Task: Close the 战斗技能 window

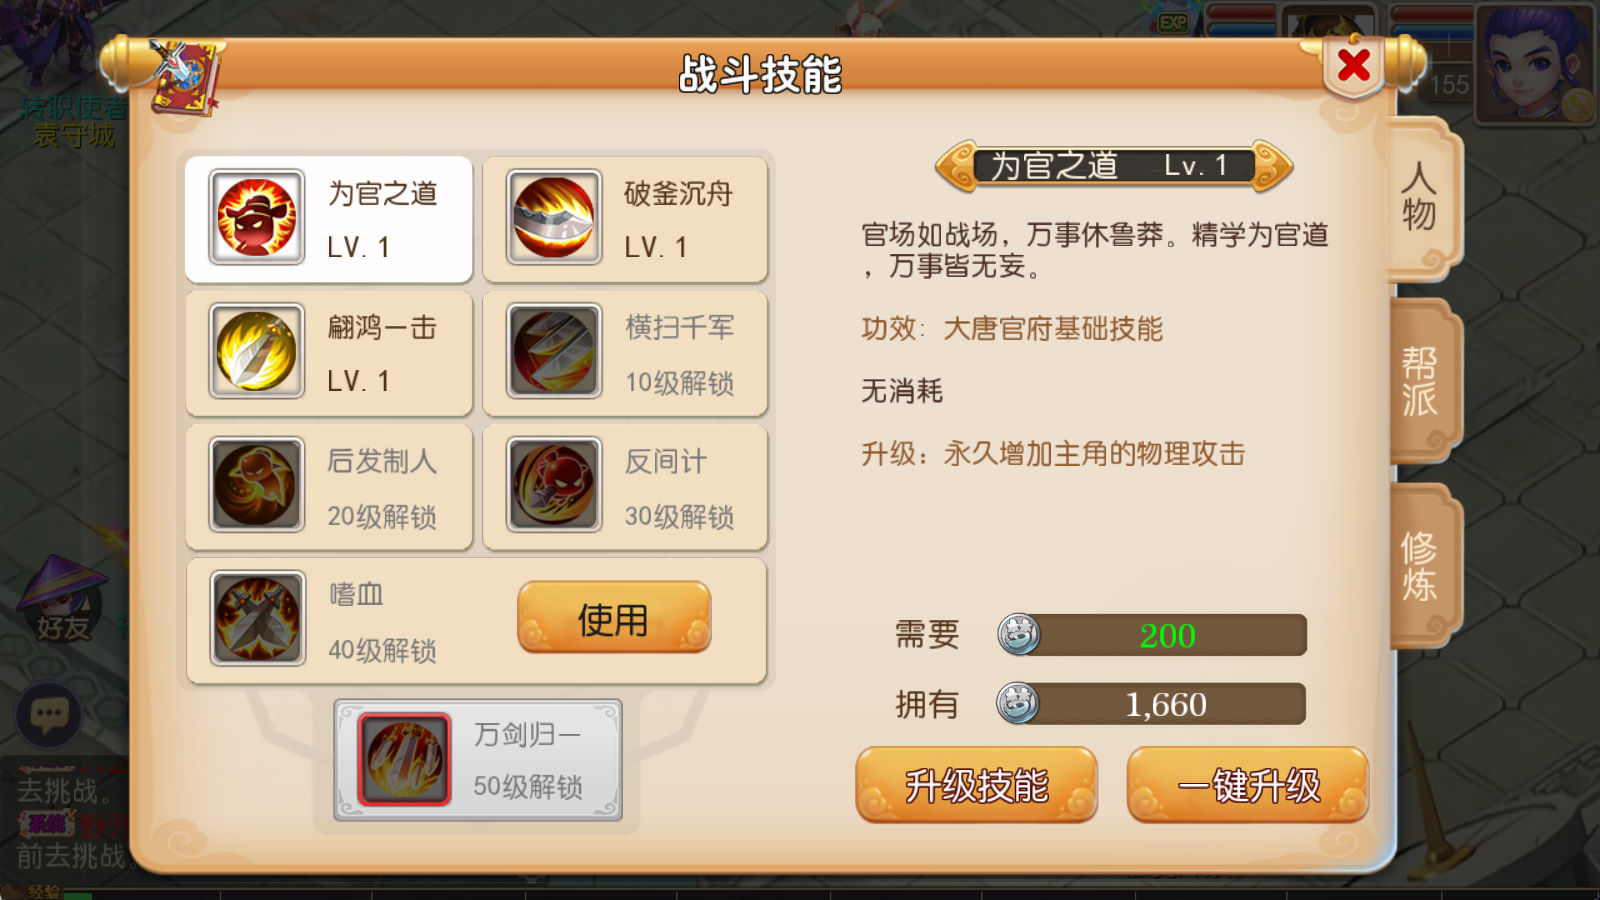Action: point(1354,65)
